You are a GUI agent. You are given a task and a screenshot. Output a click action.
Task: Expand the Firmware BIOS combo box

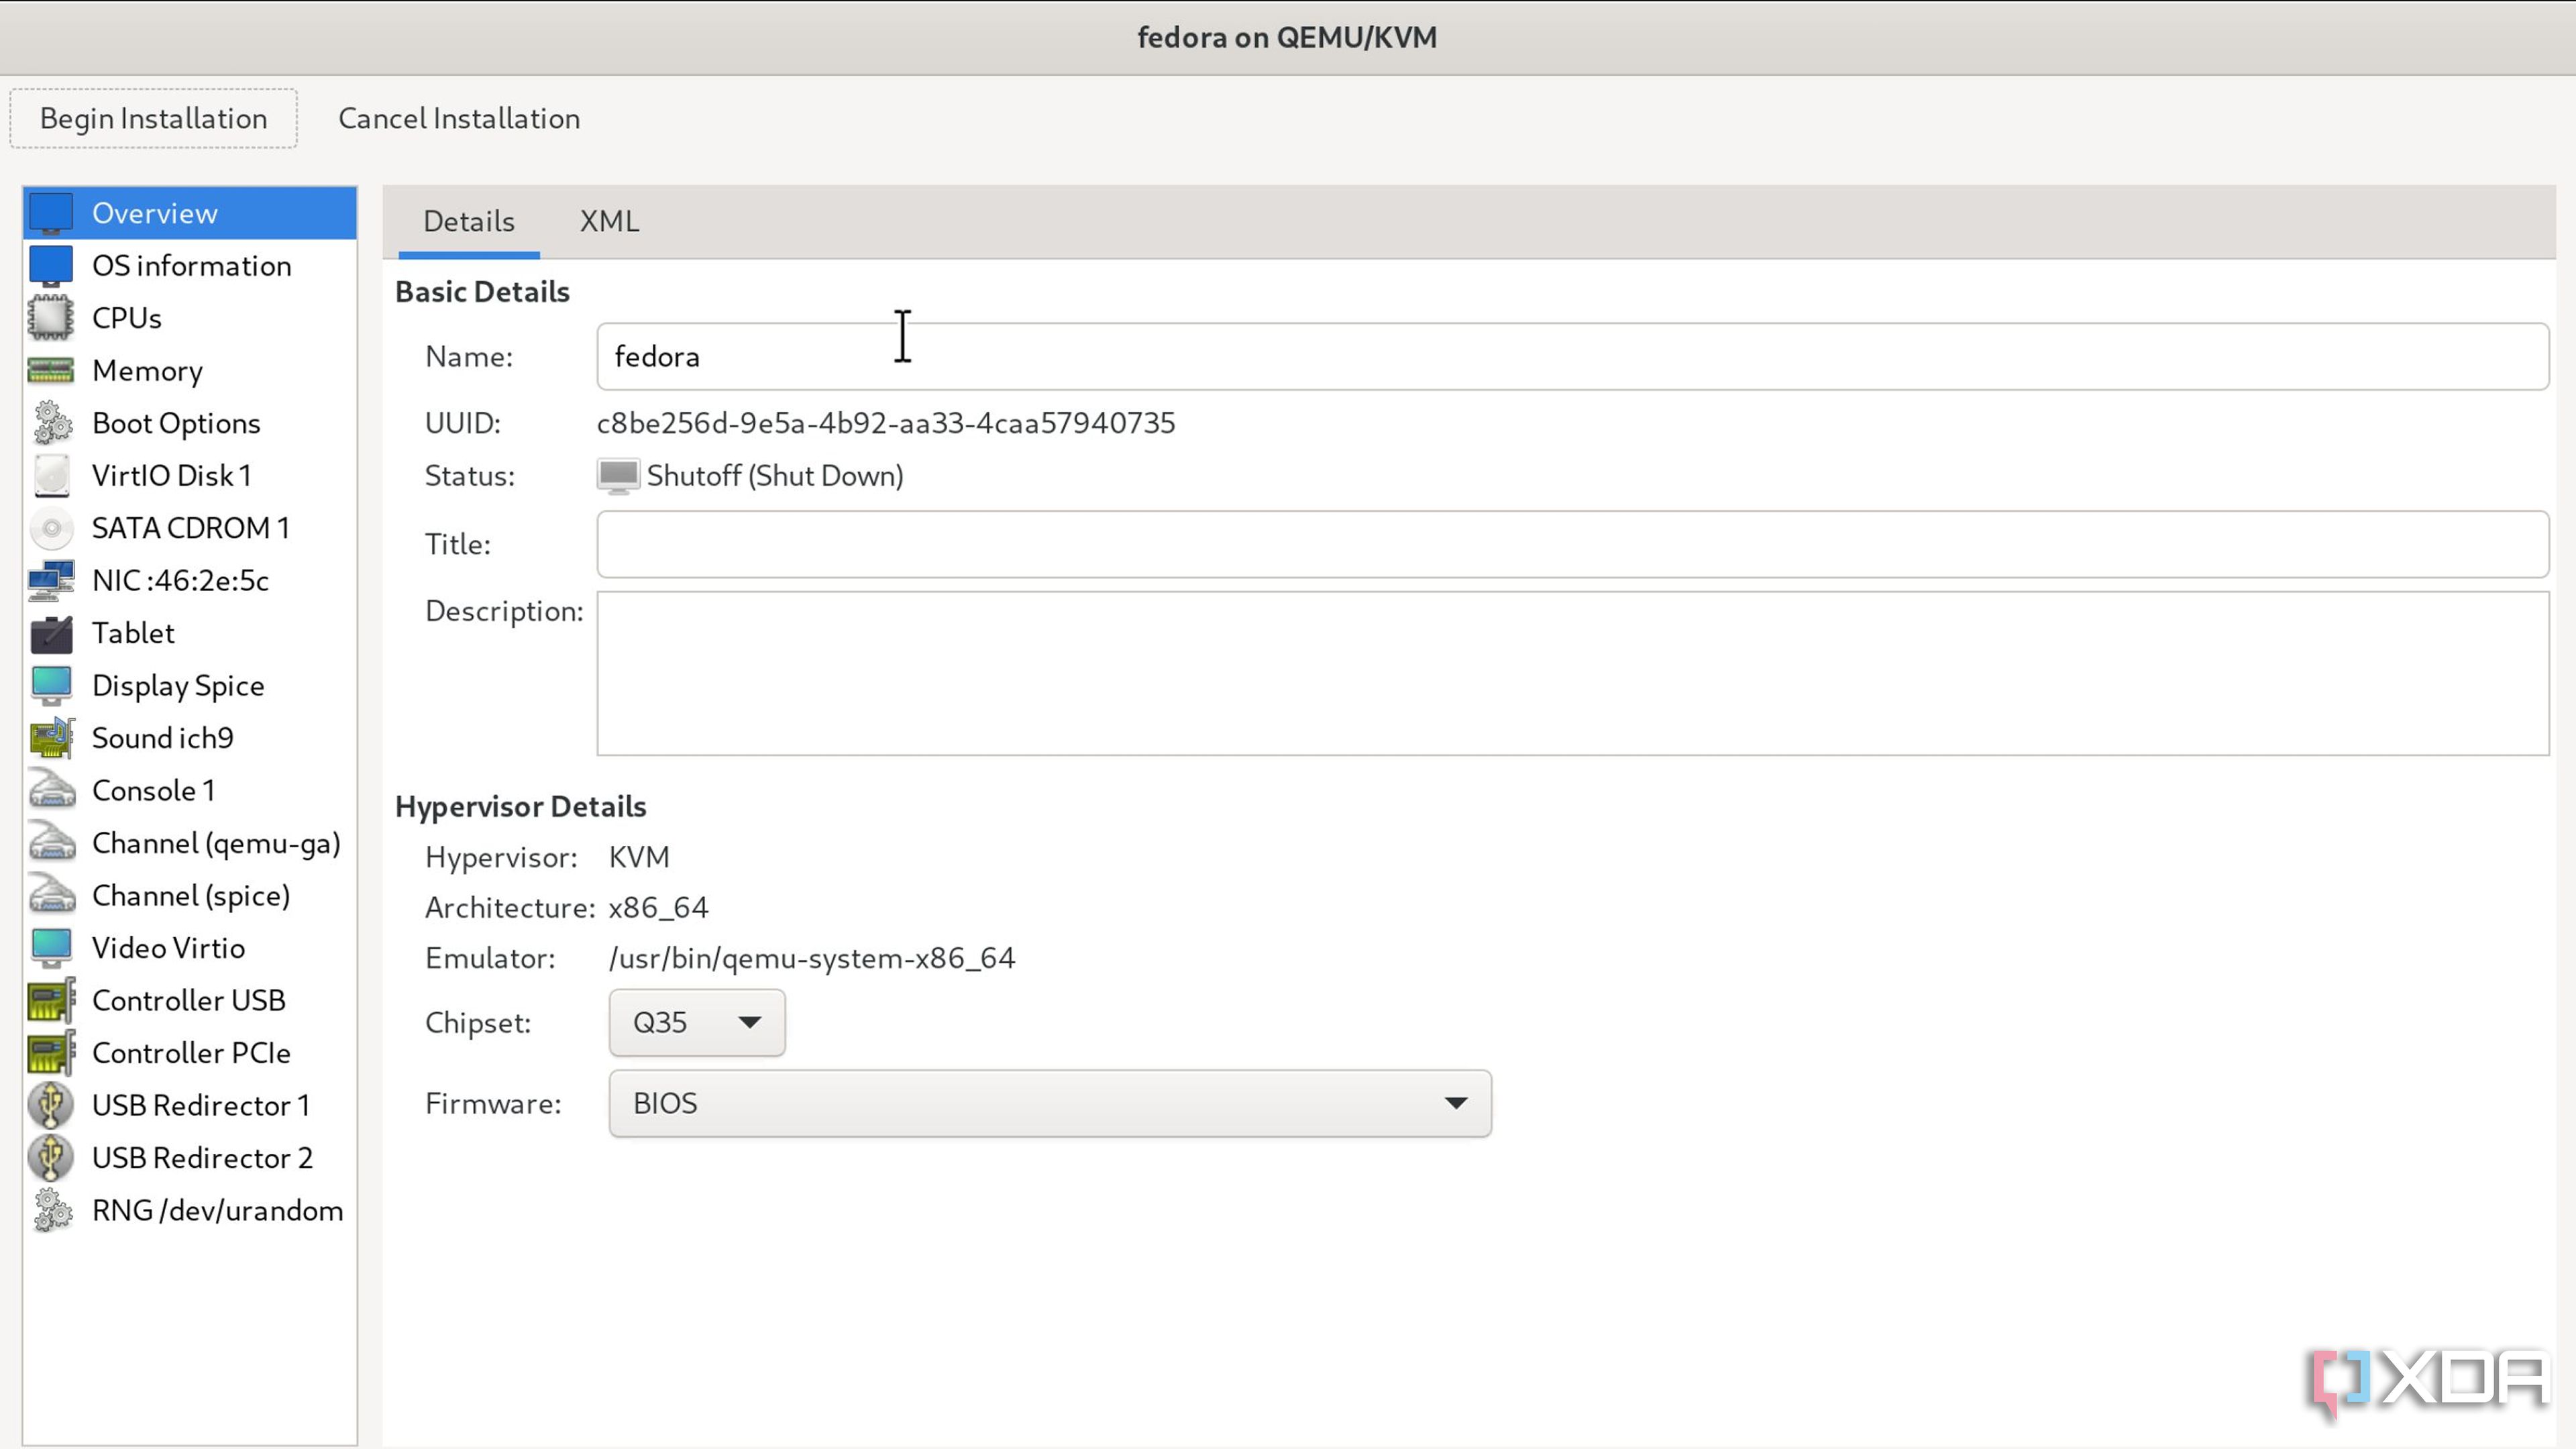tap(1050, 1103)
